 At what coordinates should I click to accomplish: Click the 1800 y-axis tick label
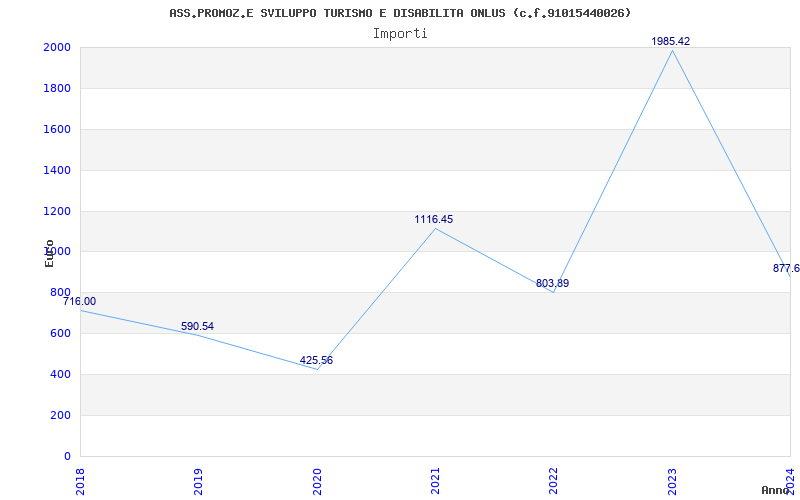click(x=57, y=89)
